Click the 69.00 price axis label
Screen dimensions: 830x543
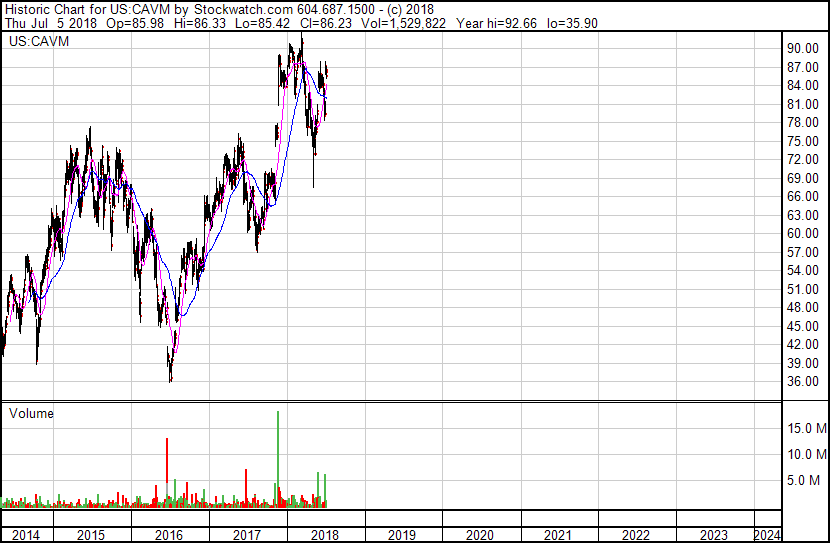(803, 178)
